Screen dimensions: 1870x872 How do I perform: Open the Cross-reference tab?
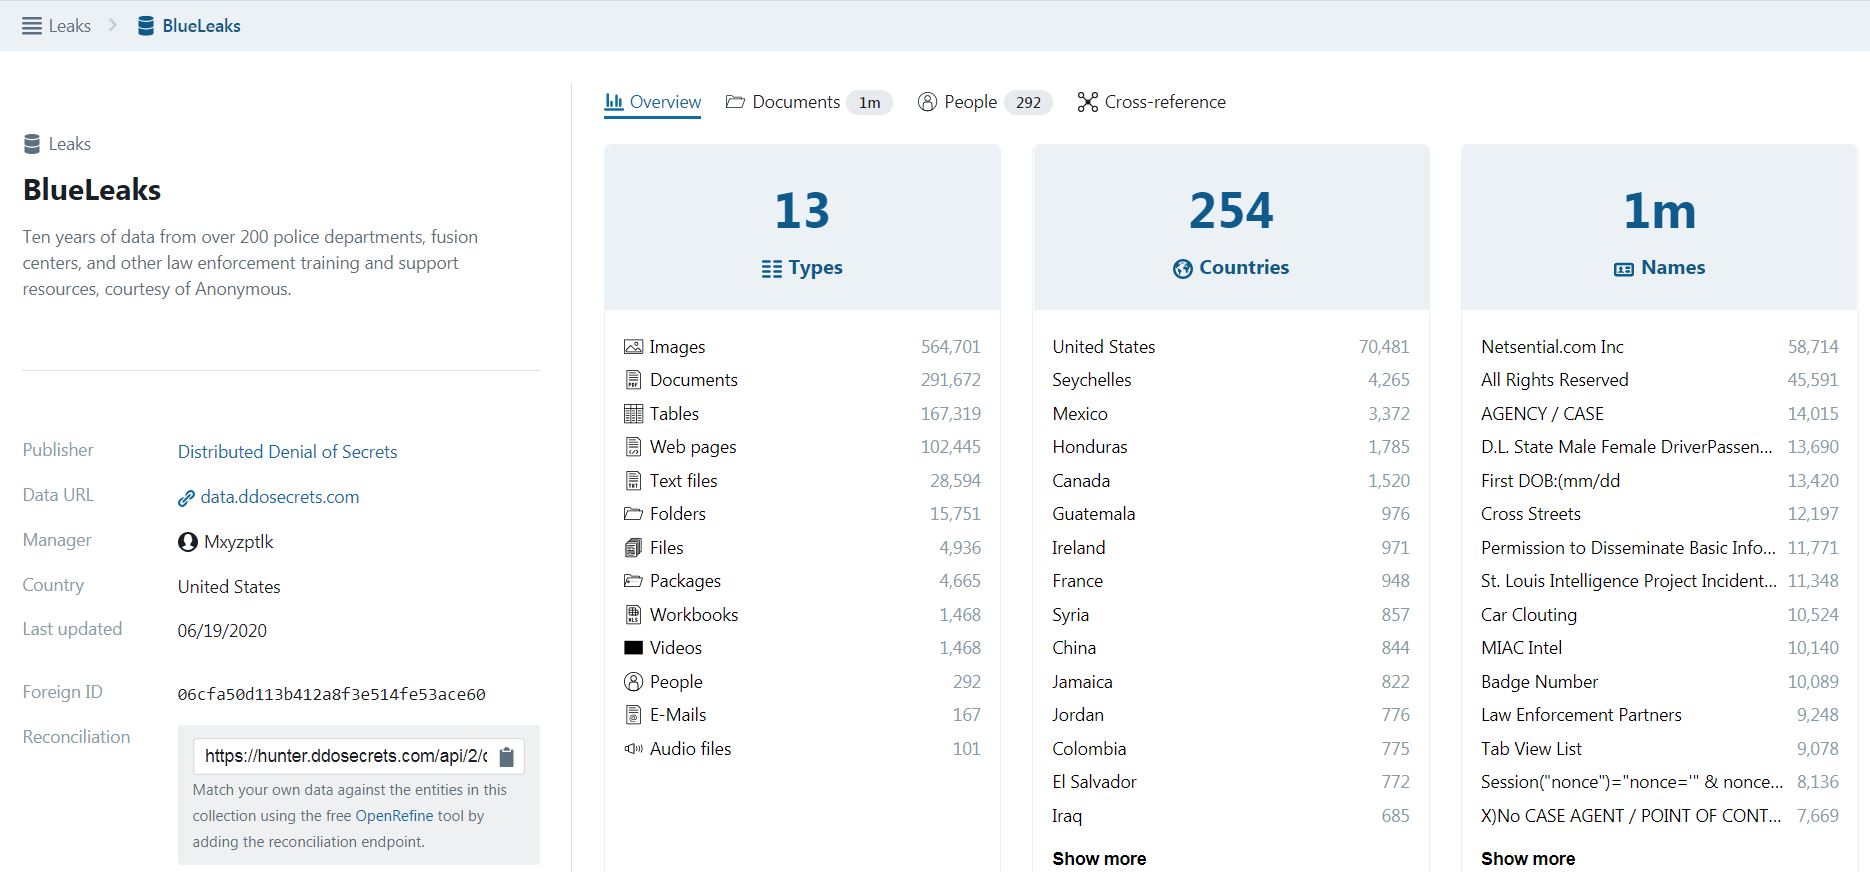coord(1151,102)
